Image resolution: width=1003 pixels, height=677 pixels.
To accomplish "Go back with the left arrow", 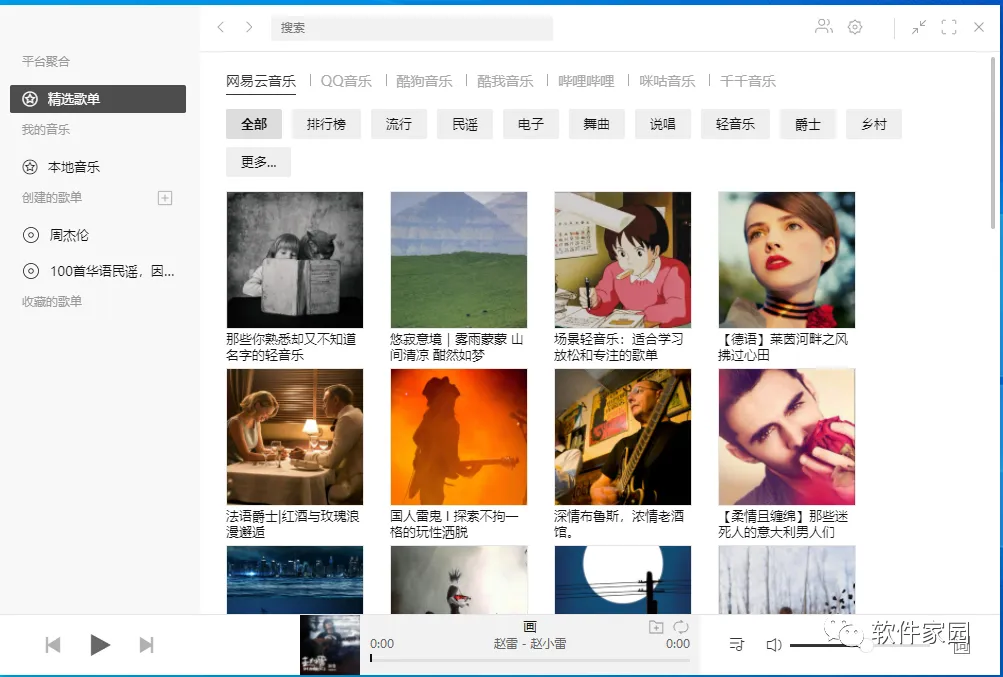I will 221,27.
